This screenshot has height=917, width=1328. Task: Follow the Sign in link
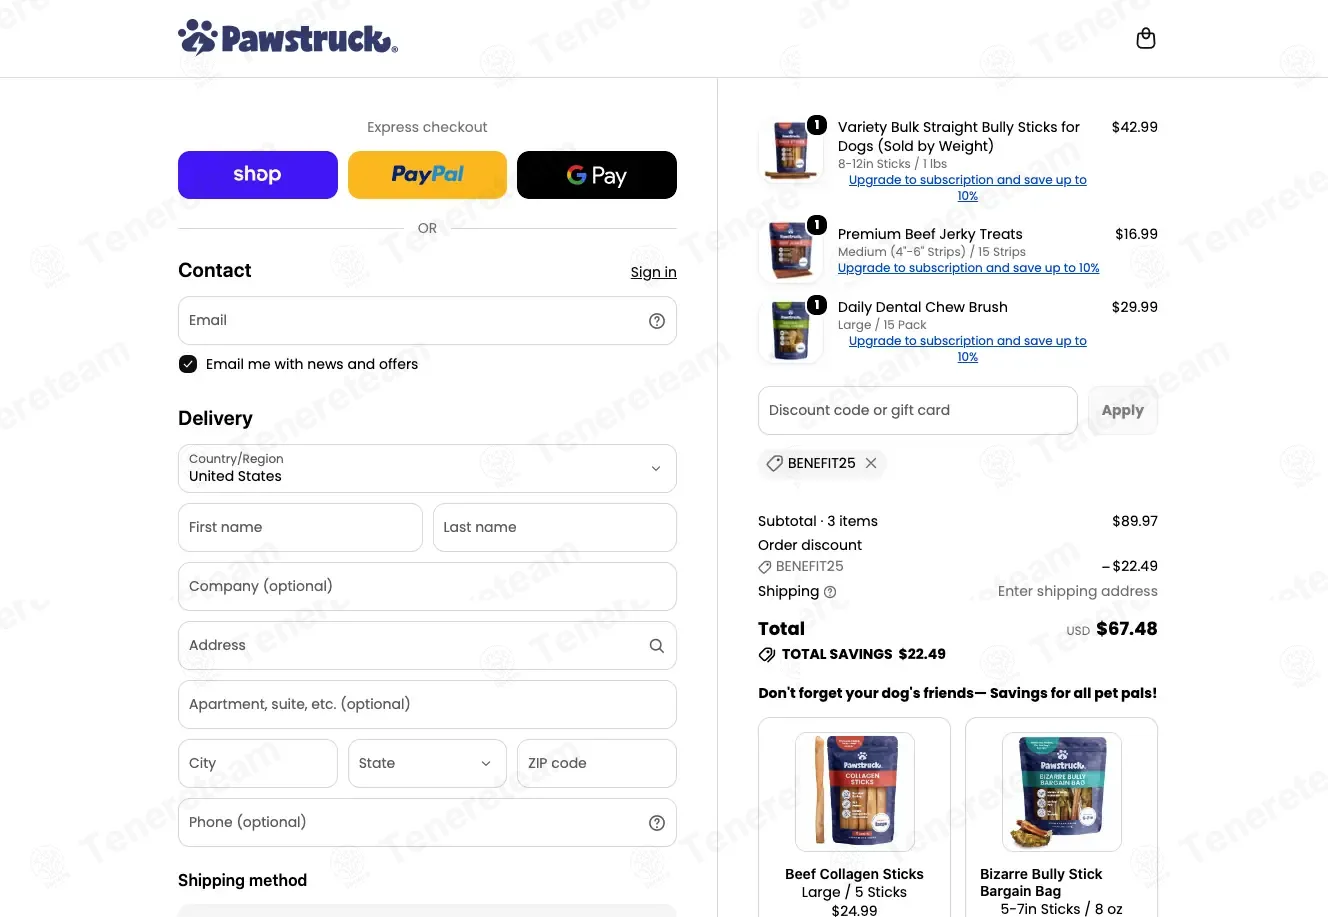point(653,272)
